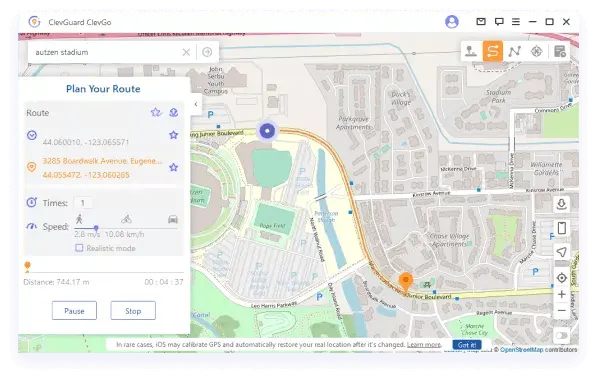Toggle the switch at map bottom right

click(x=562, y=336)
